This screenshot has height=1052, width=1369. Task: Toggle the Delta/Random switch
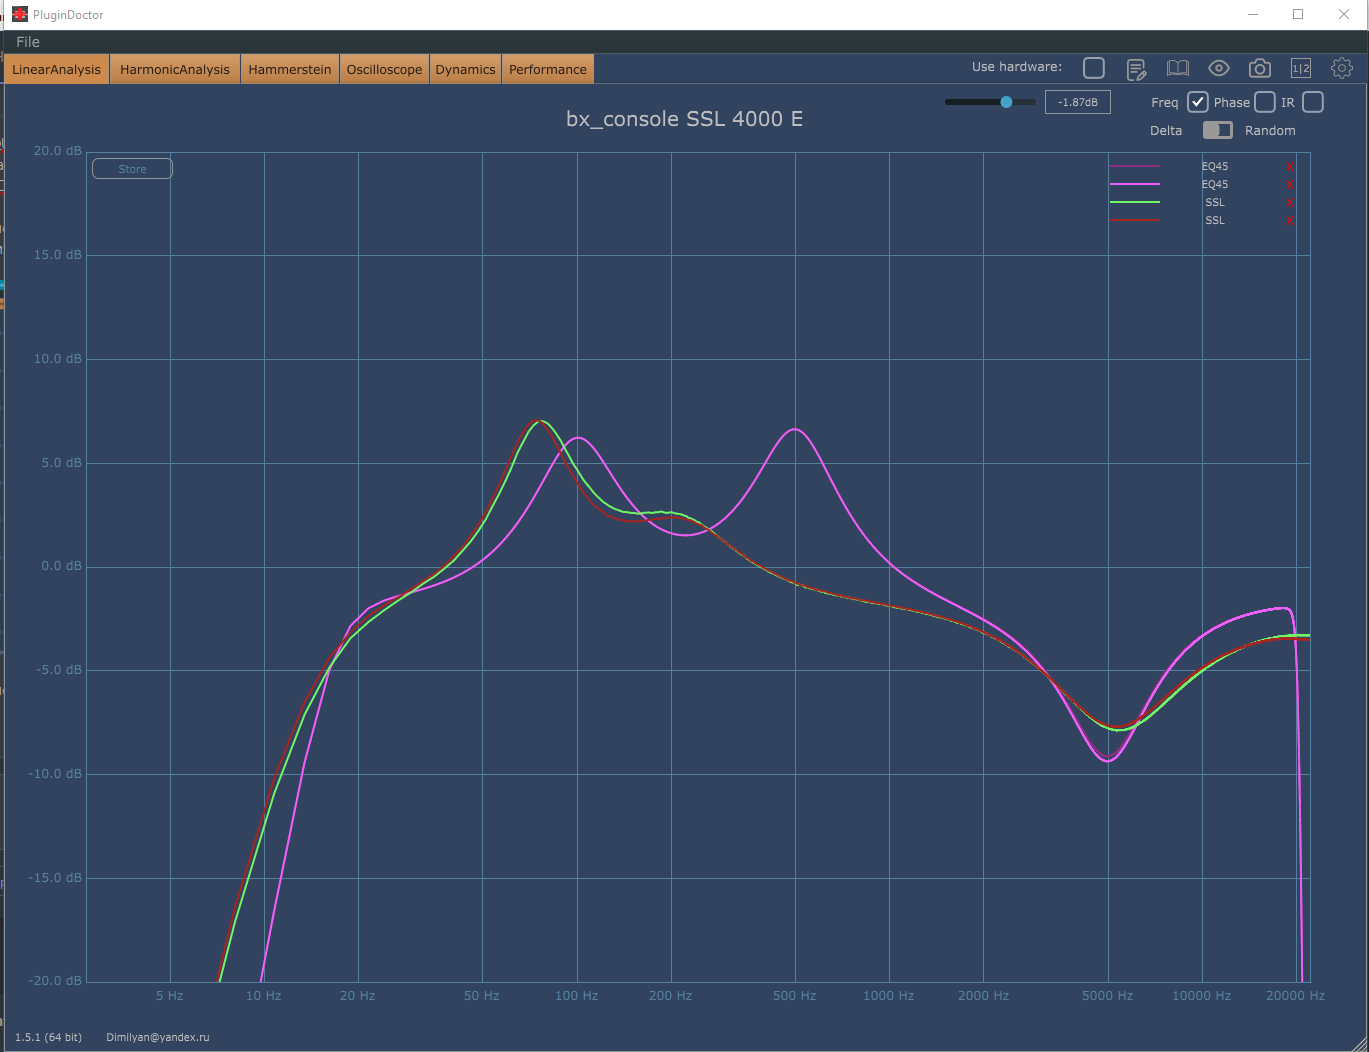point(1217,130)
